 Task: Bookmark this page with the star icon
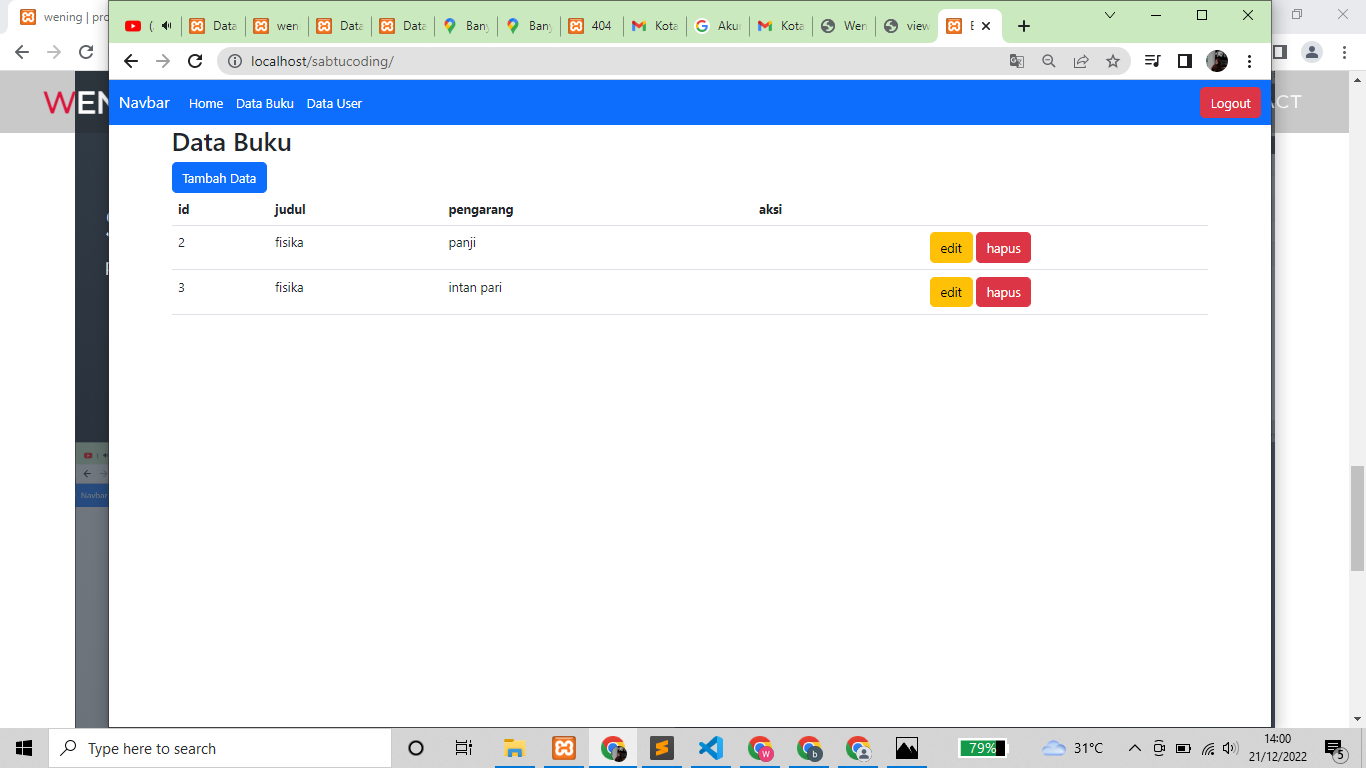click(1112, 61)
